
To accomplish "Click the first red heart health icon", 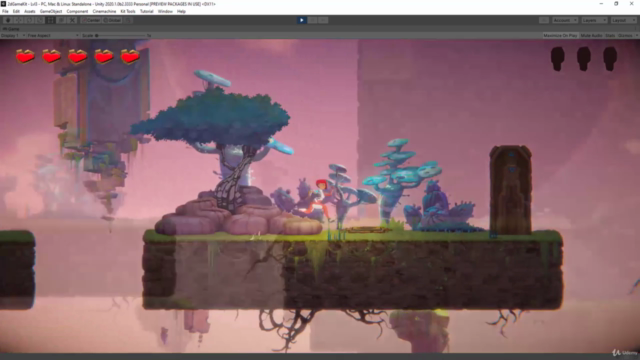I will coord(25,56).
